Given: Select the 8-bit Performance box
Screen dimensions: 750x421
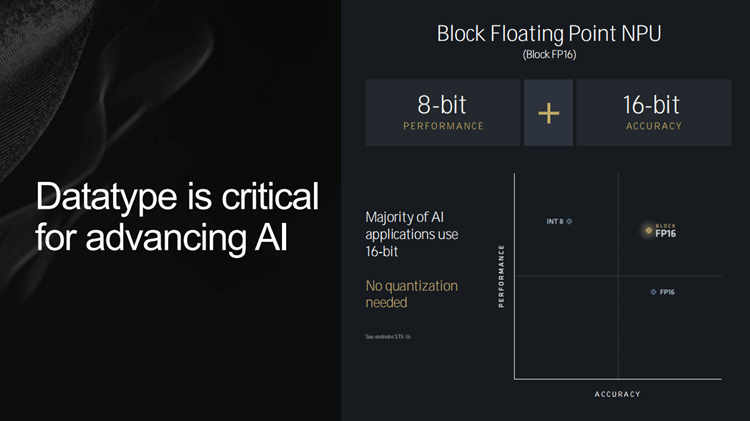Looking at the screenshot, I should (442, 113).
